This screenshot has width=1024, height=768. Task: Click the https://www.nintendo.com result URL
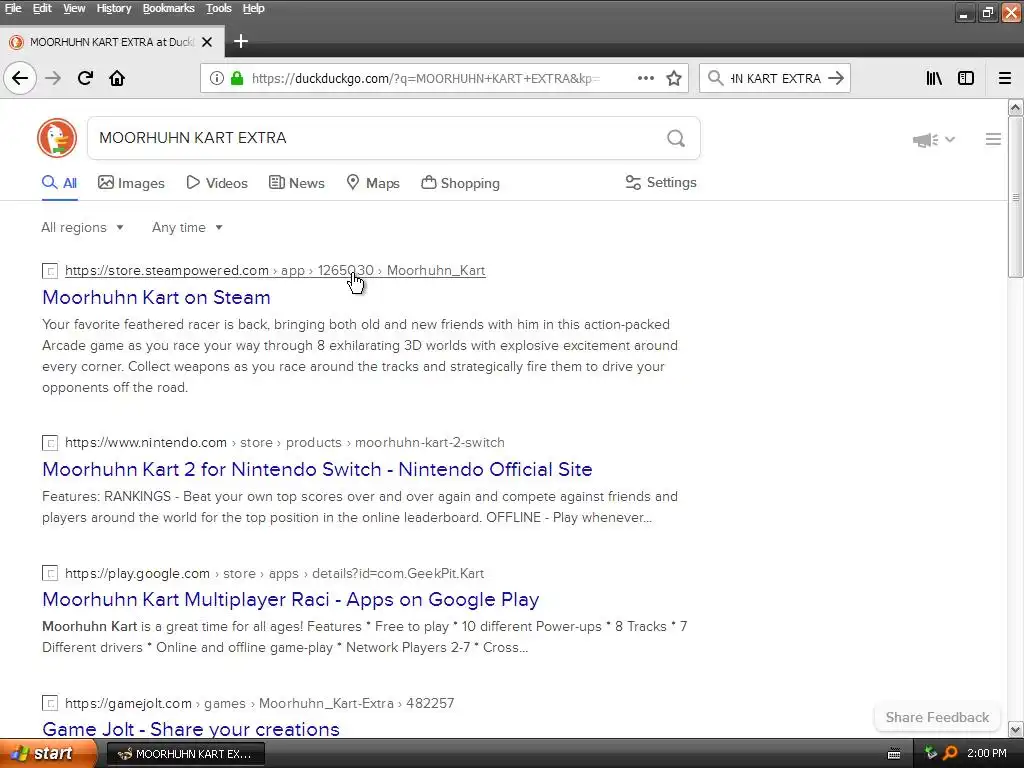click(146, 442)
